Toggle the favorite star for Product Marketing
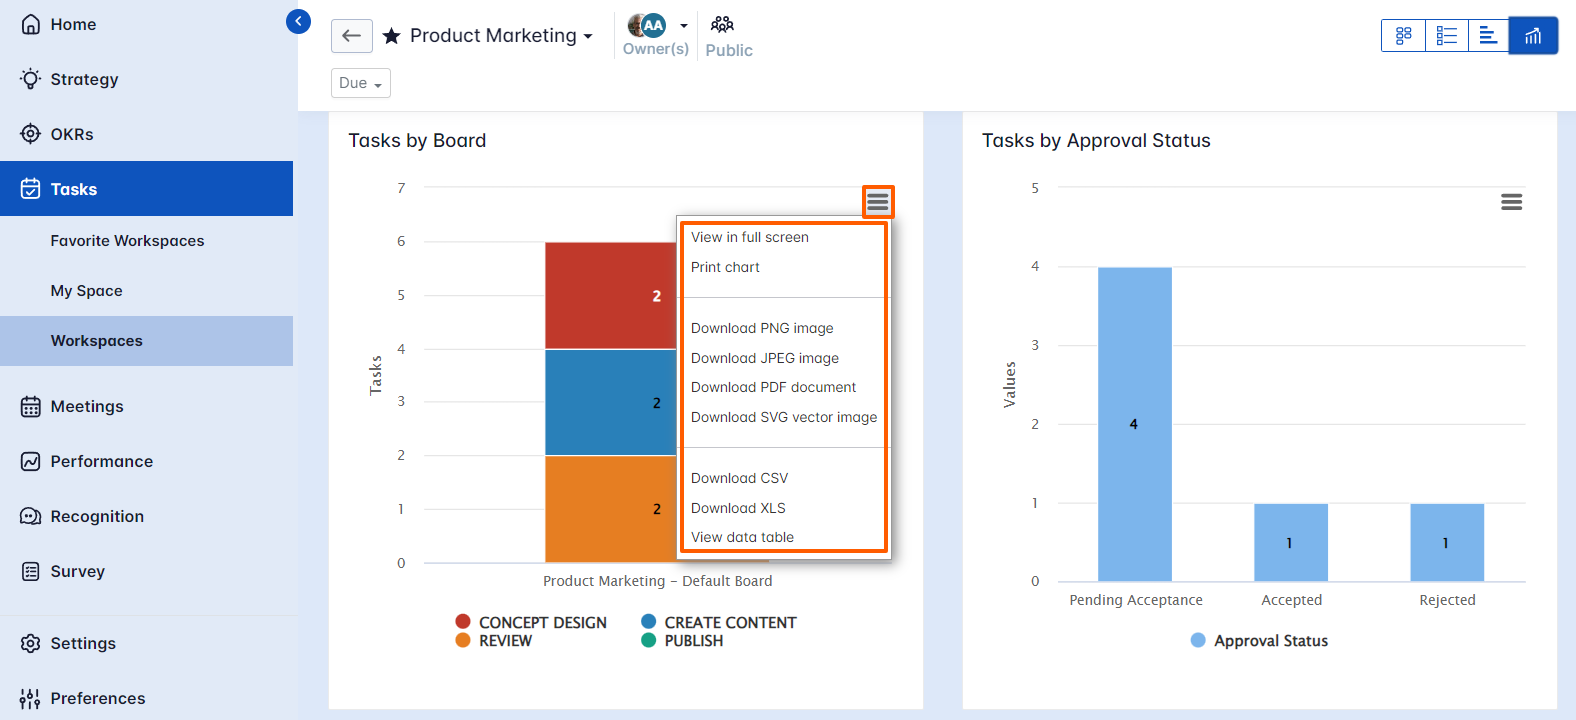 (x=389, y=35)
